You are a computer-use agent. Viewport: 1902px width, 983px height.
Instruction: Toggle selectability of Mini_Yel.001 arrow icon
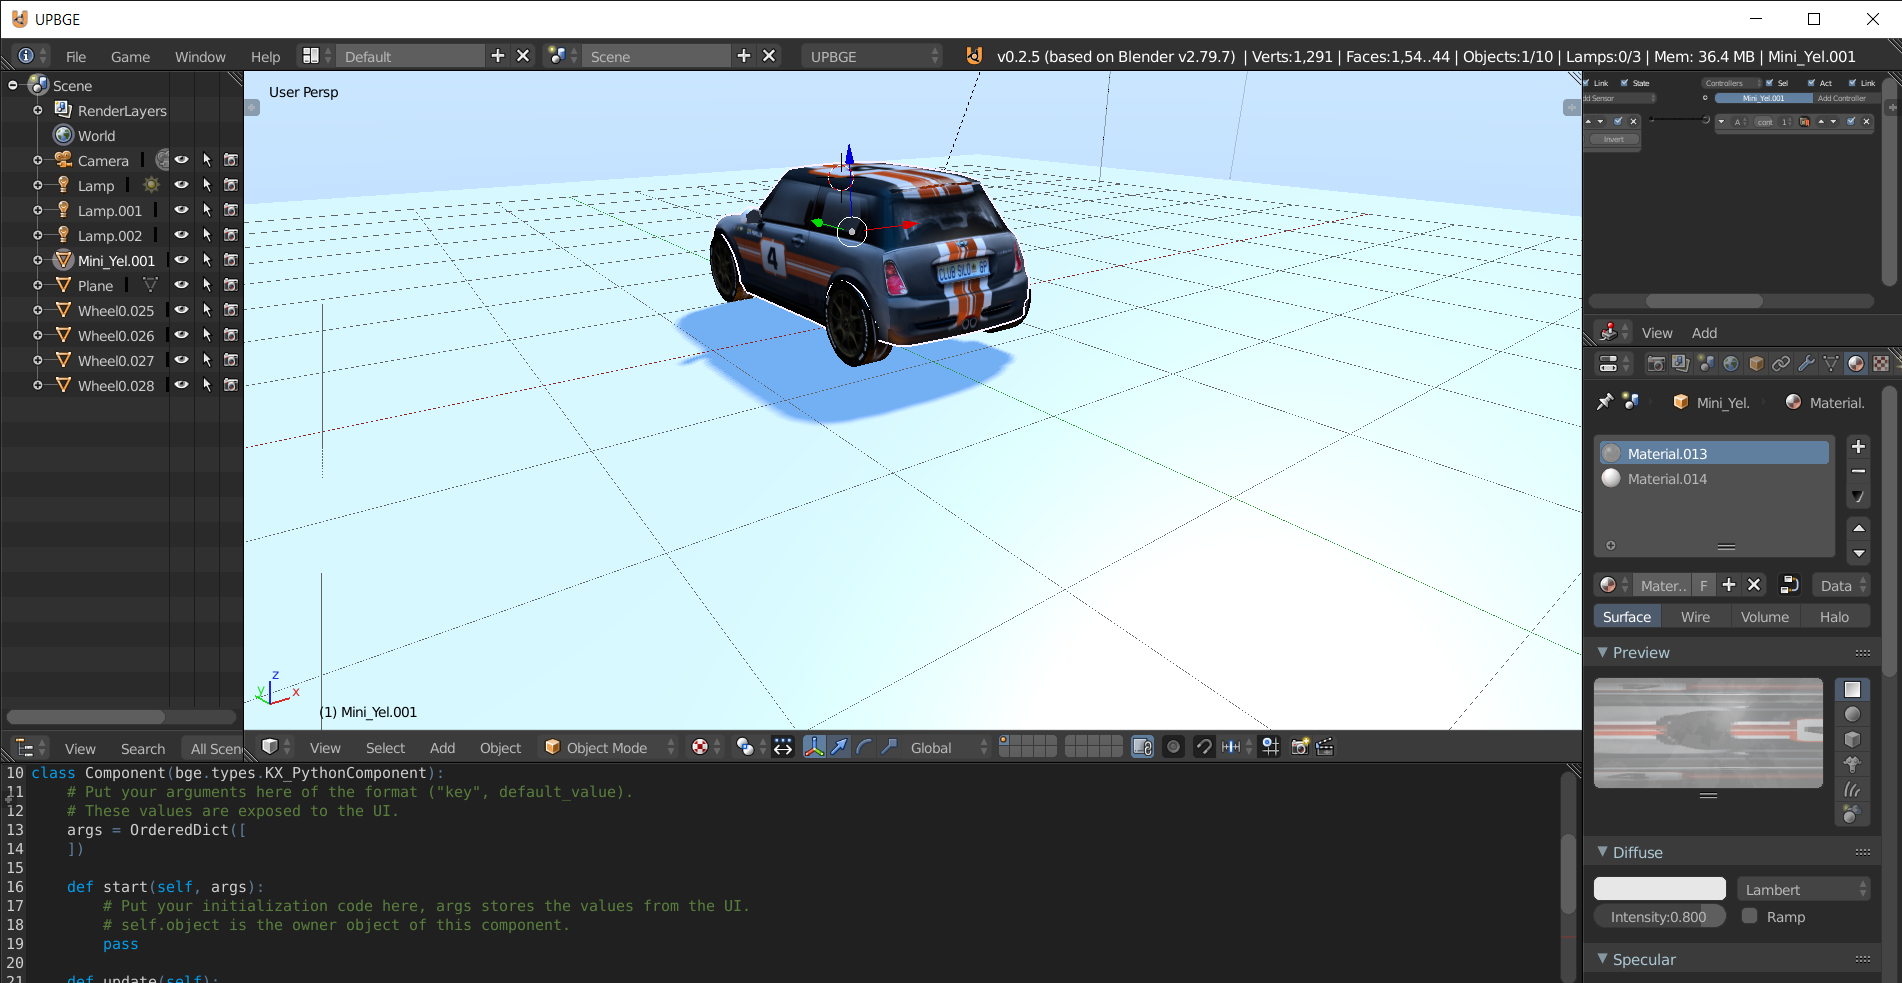click(x=207, y=260)
